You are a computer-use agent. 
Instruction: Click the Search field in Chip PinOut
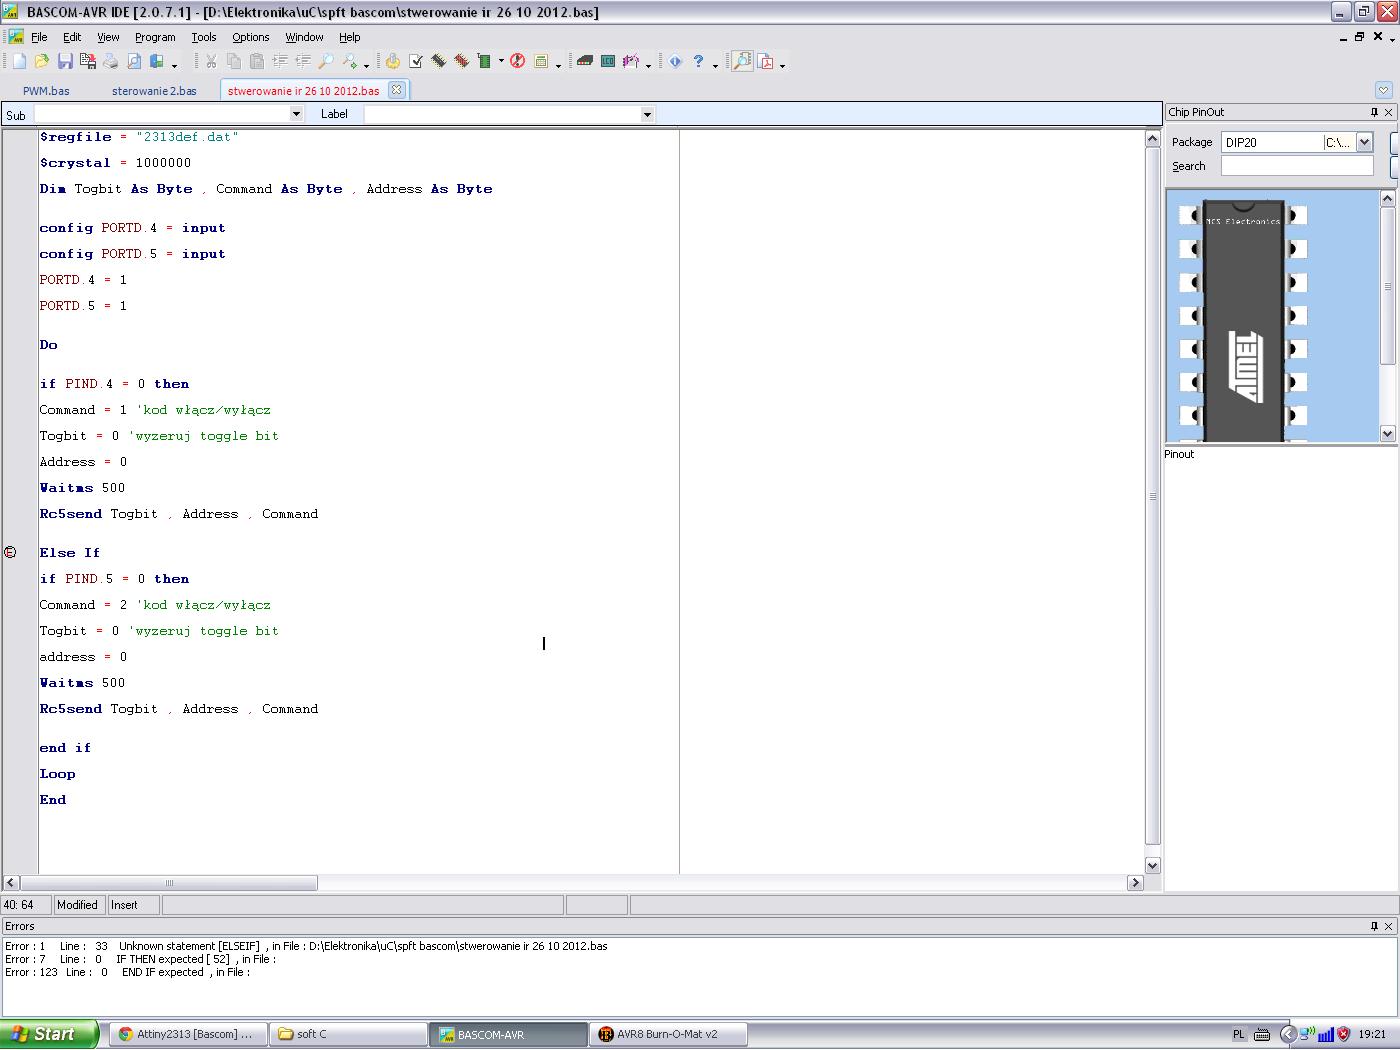click(x=1297, y=166)
